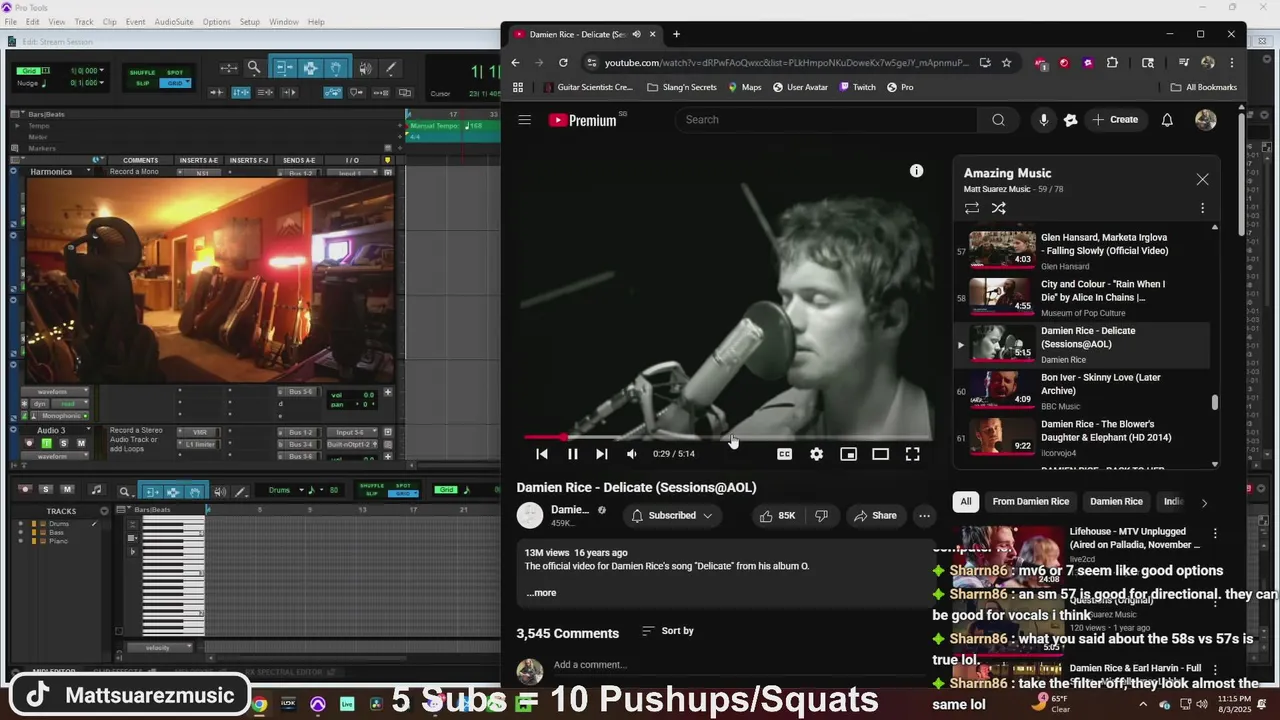Open miniplayer on YouTube video
This screenshot has width=1280, height=720.
848,454
